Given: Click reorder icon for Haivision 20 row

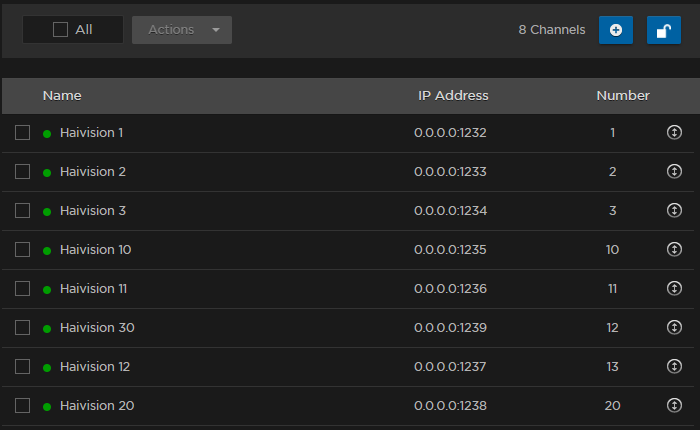Looking at the screenshot, I should (x=674, y=405).
